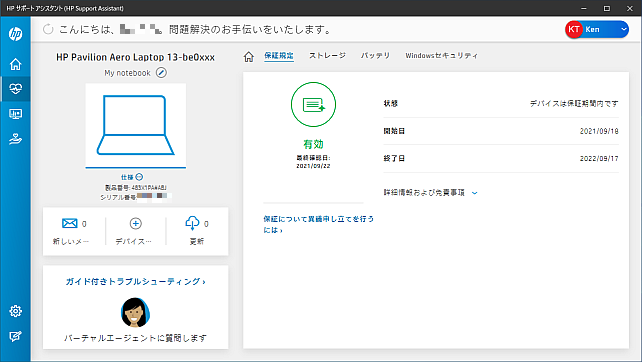The height and width of the screenshot is (362, 642).
Task: Click the My notebook nickname text
Action: click(x=127, y=73)
